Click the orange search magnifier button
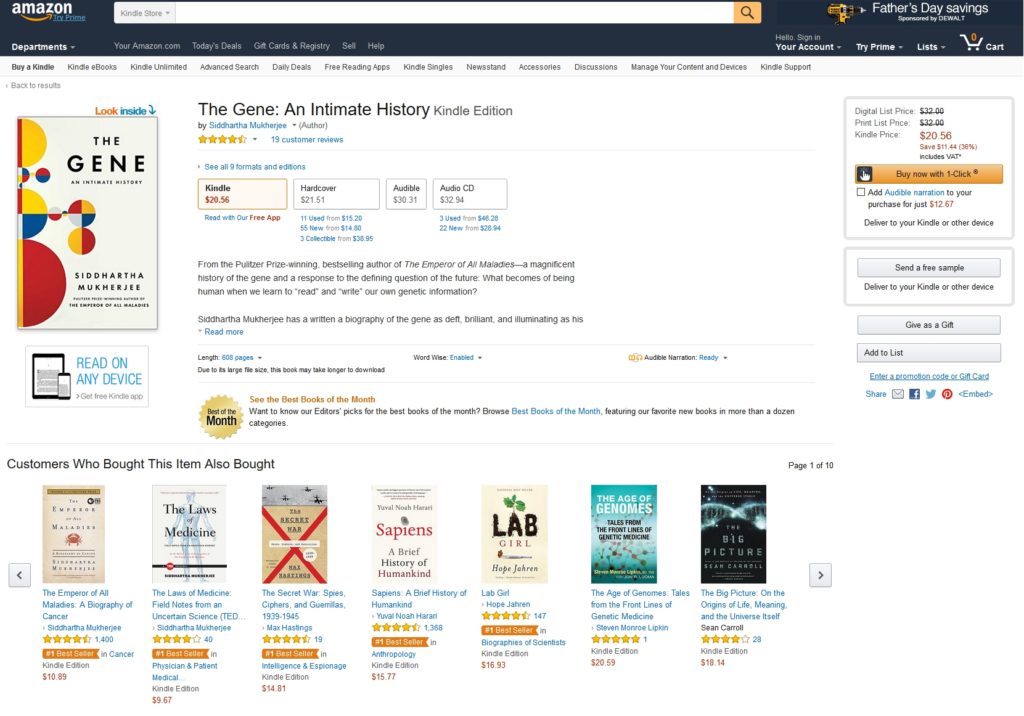1024x716 pixels. (747, 12)
